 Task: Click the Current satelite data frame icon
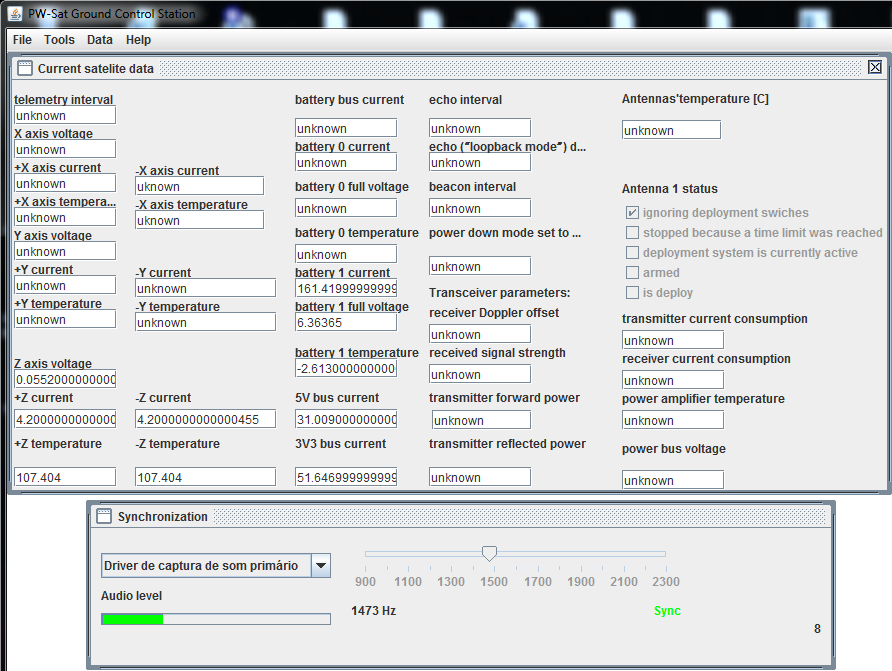pos(25,68)
